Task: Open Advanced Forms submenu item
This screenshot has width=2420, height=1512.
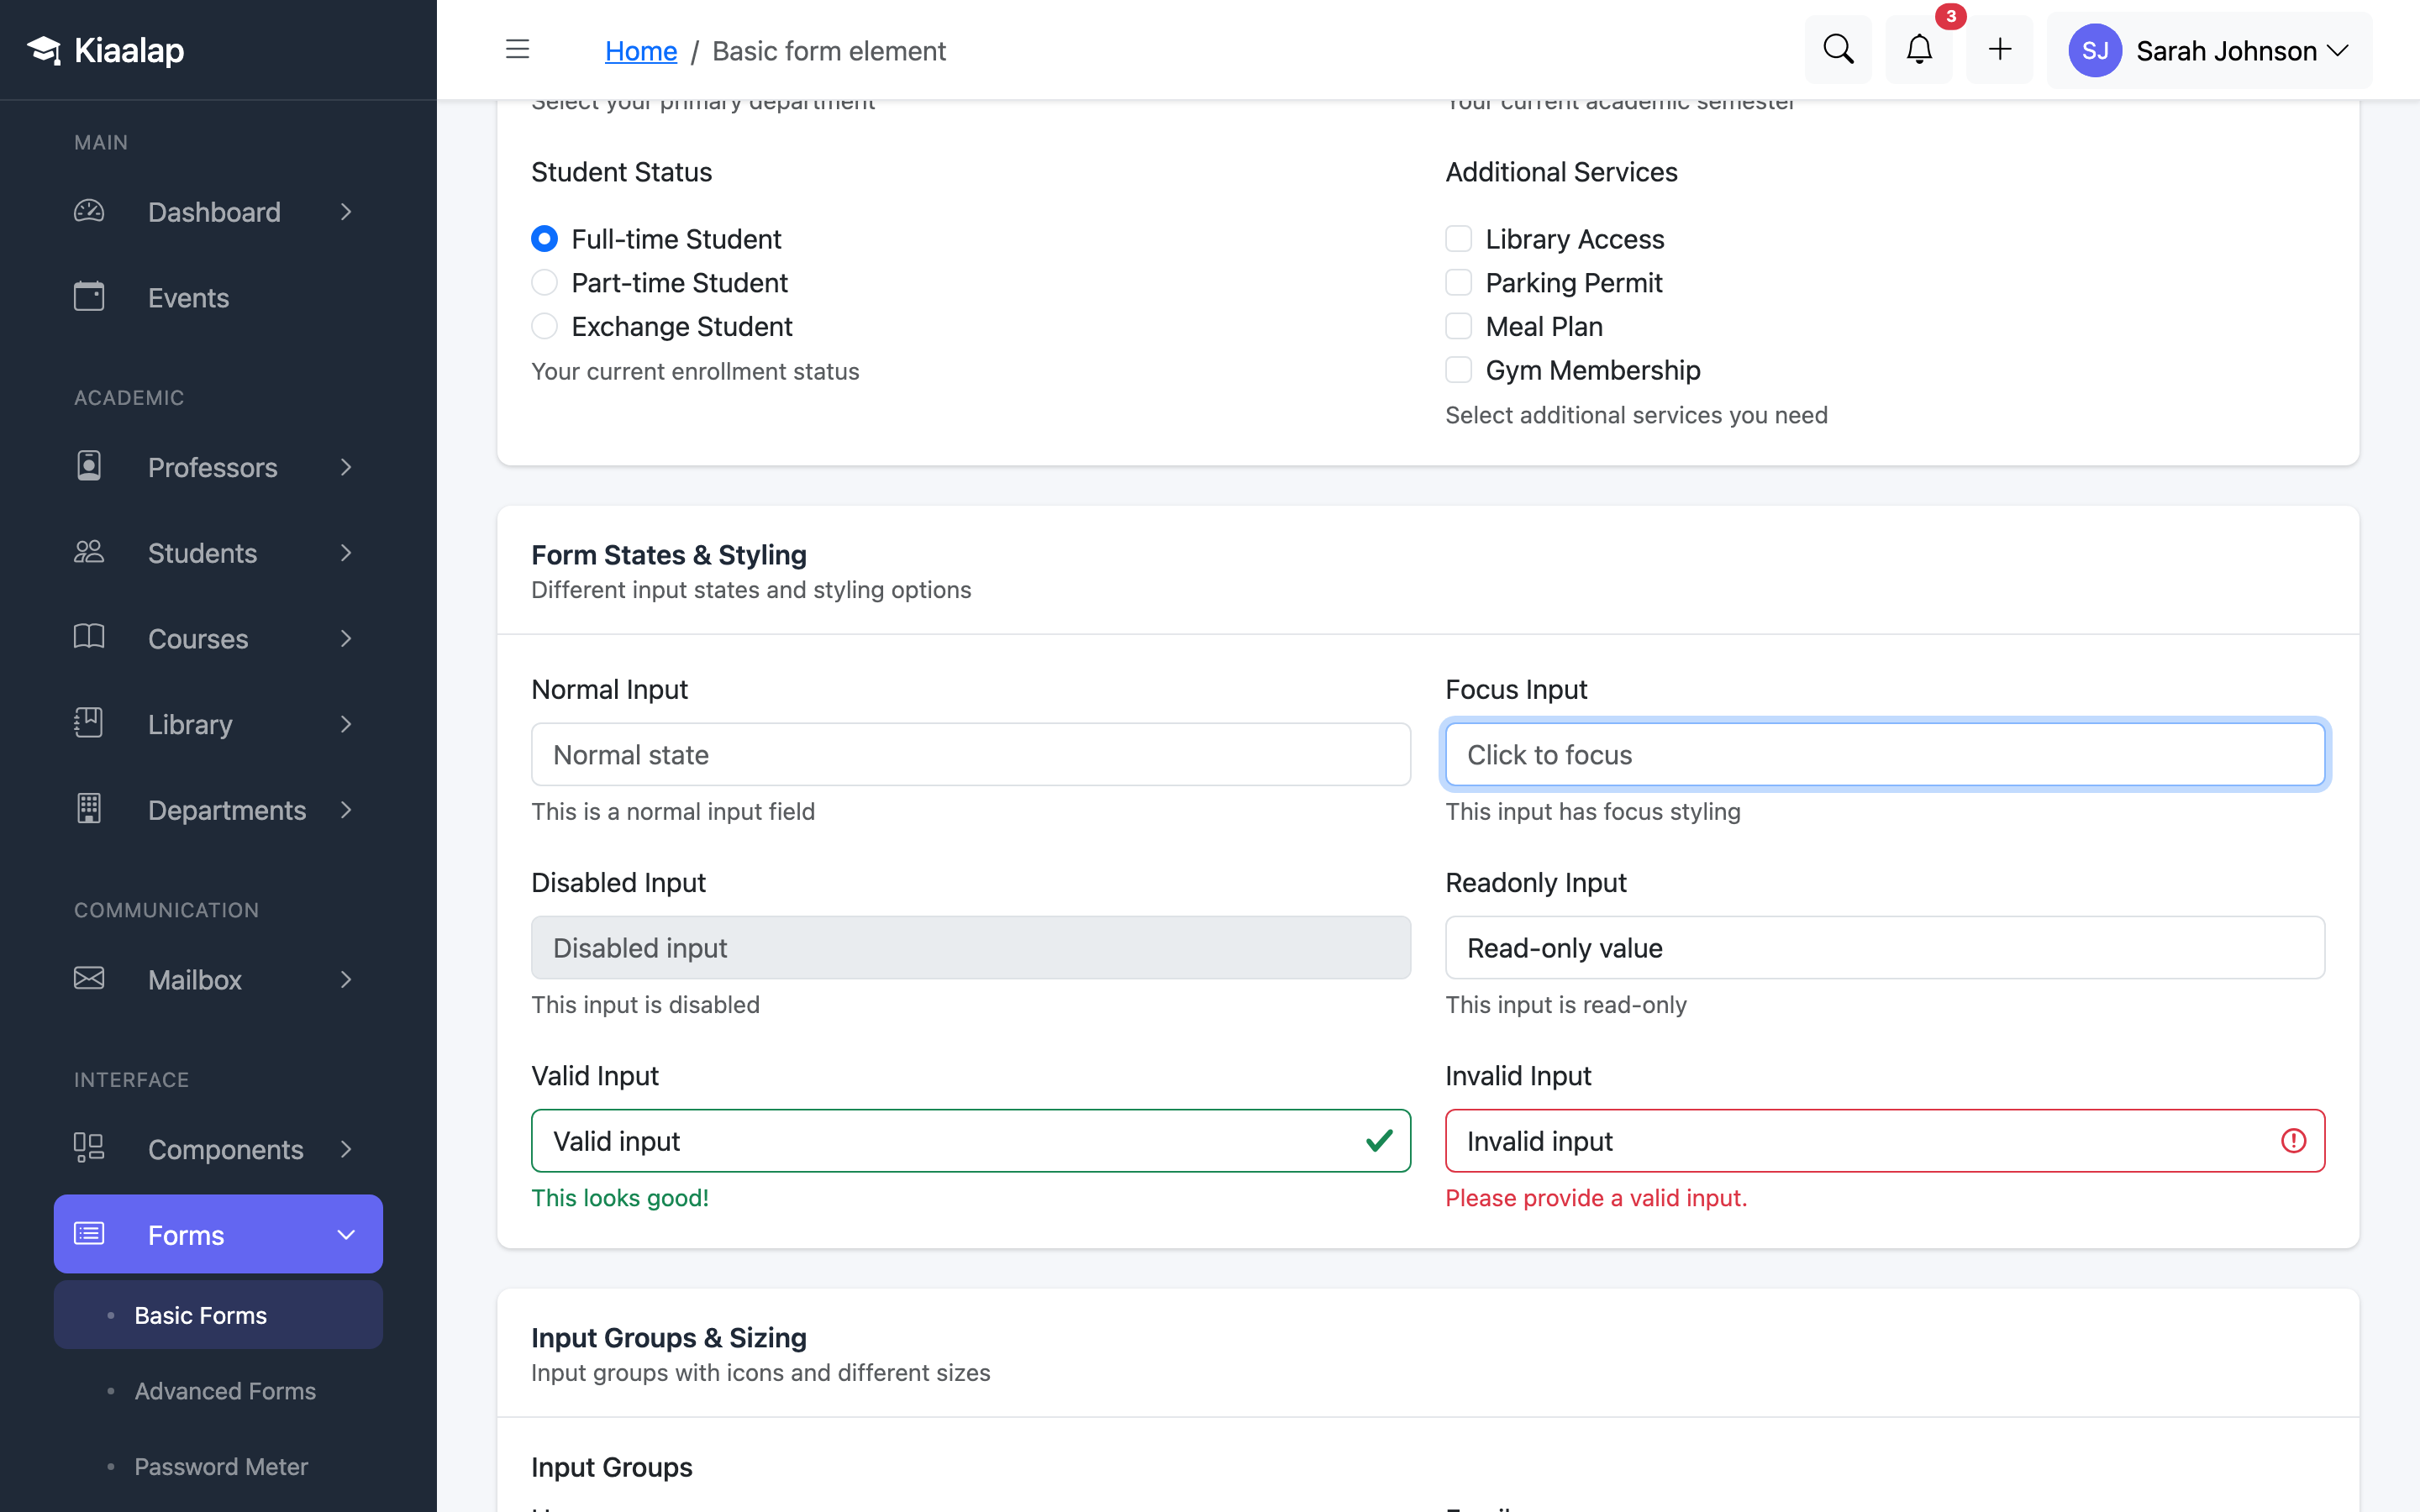Action: coord(218,1391)
